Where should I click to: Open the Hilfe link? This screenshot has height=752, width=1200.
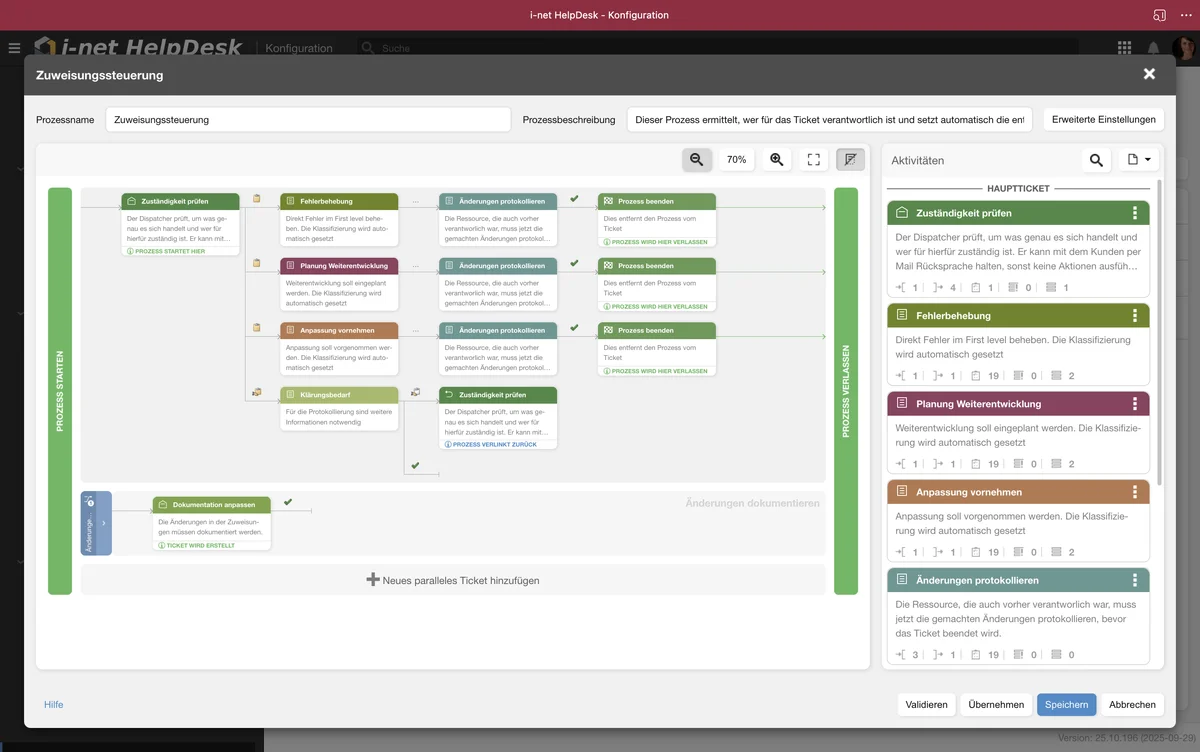coord(53,705)
